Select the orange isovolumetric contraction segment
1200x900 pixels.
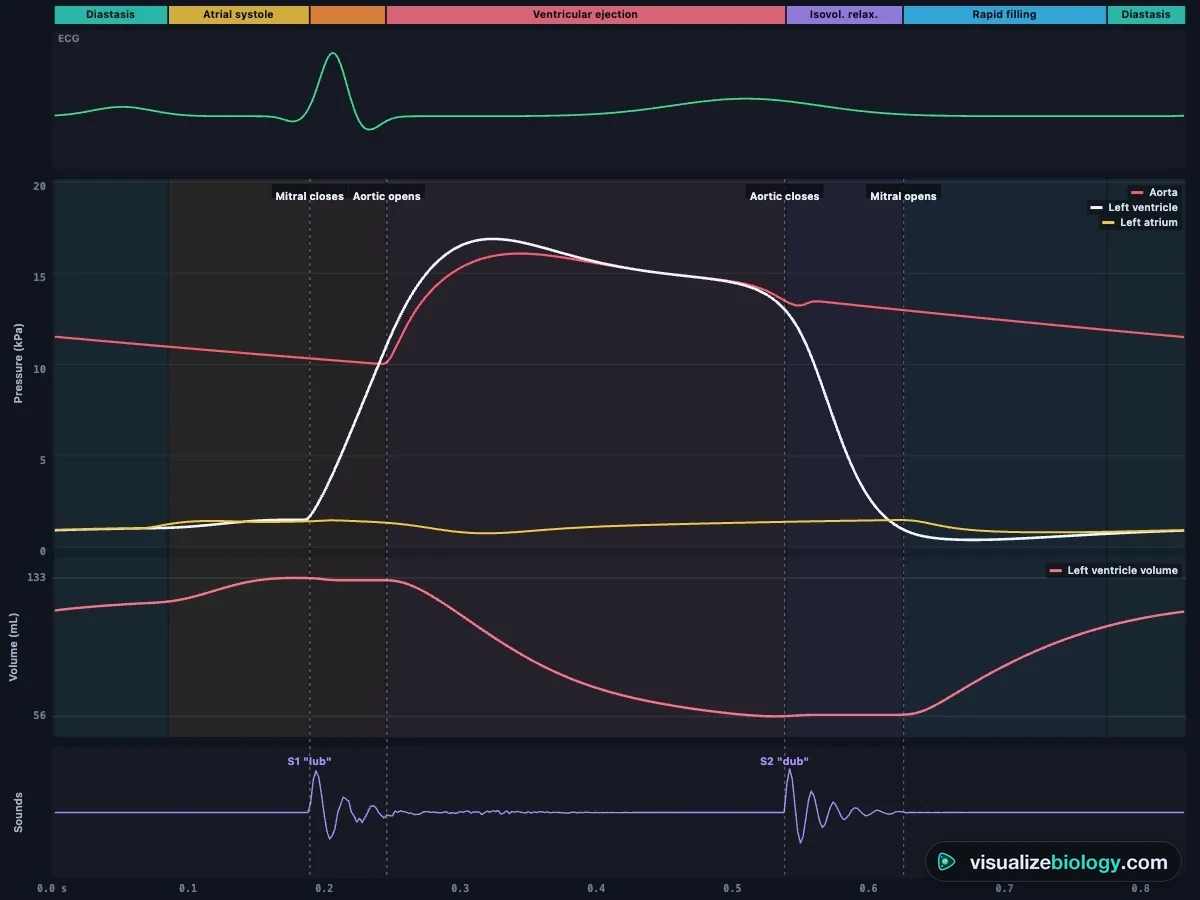click(348, 15)
